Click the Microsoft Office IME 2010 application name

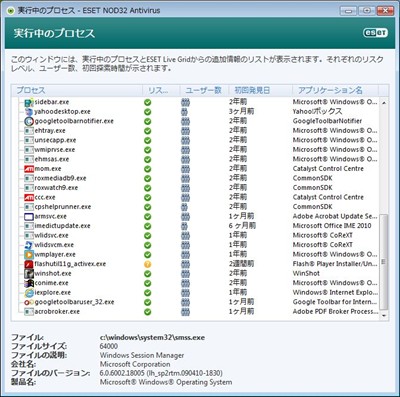pyautogui.click(x=332, y=226)
